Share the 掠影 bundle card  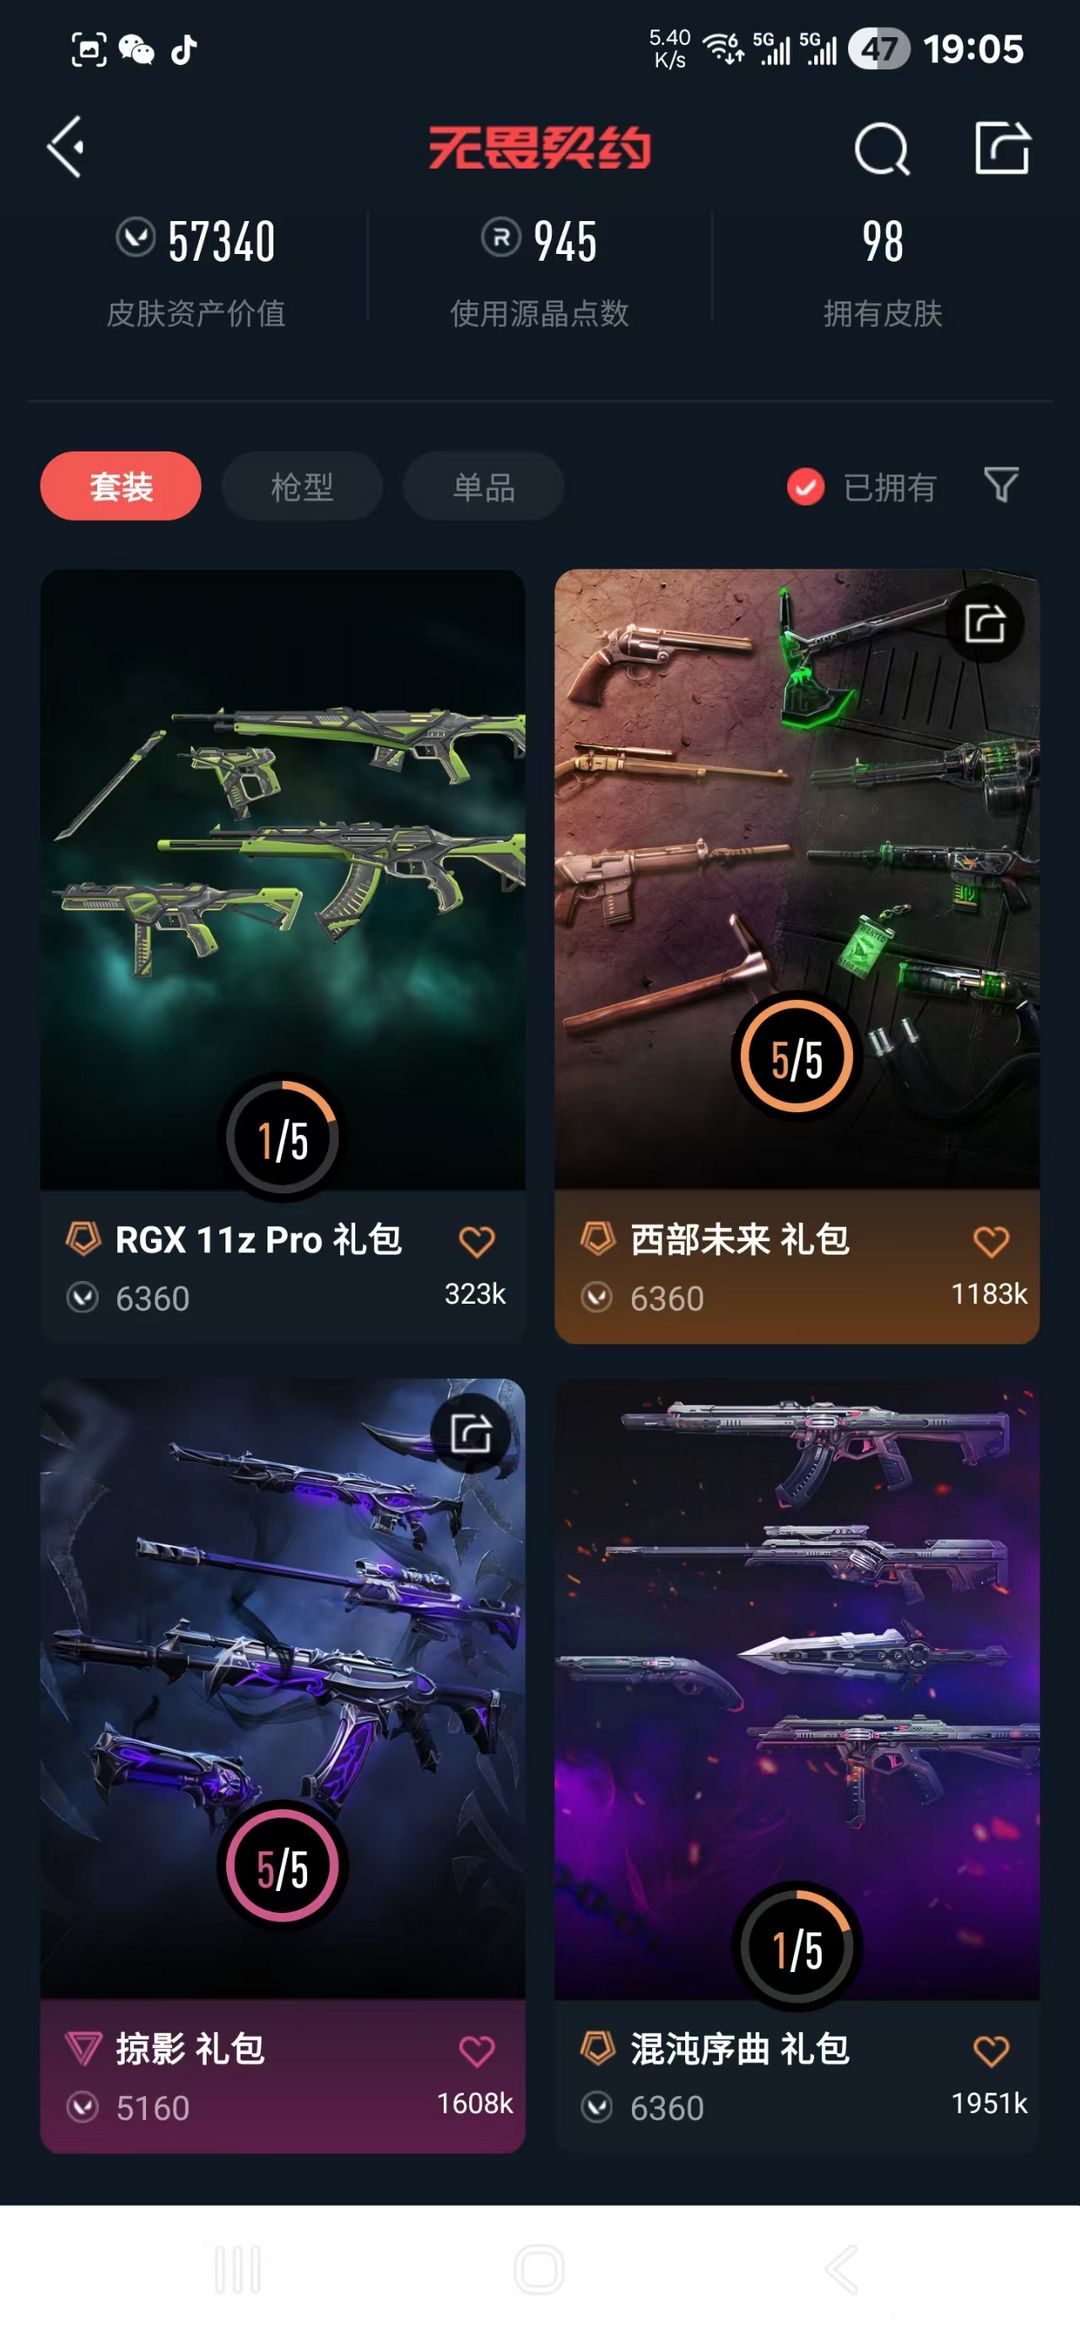tap(471, 1433)
